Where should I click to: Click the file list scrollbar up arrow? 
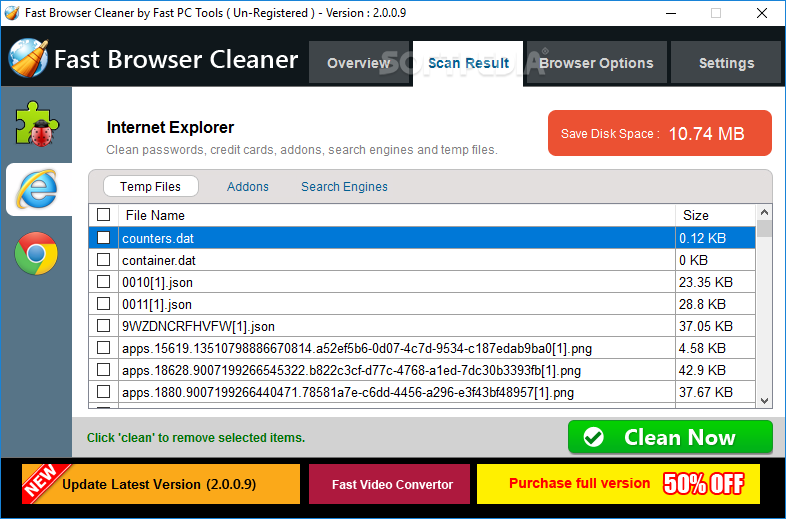764,212
